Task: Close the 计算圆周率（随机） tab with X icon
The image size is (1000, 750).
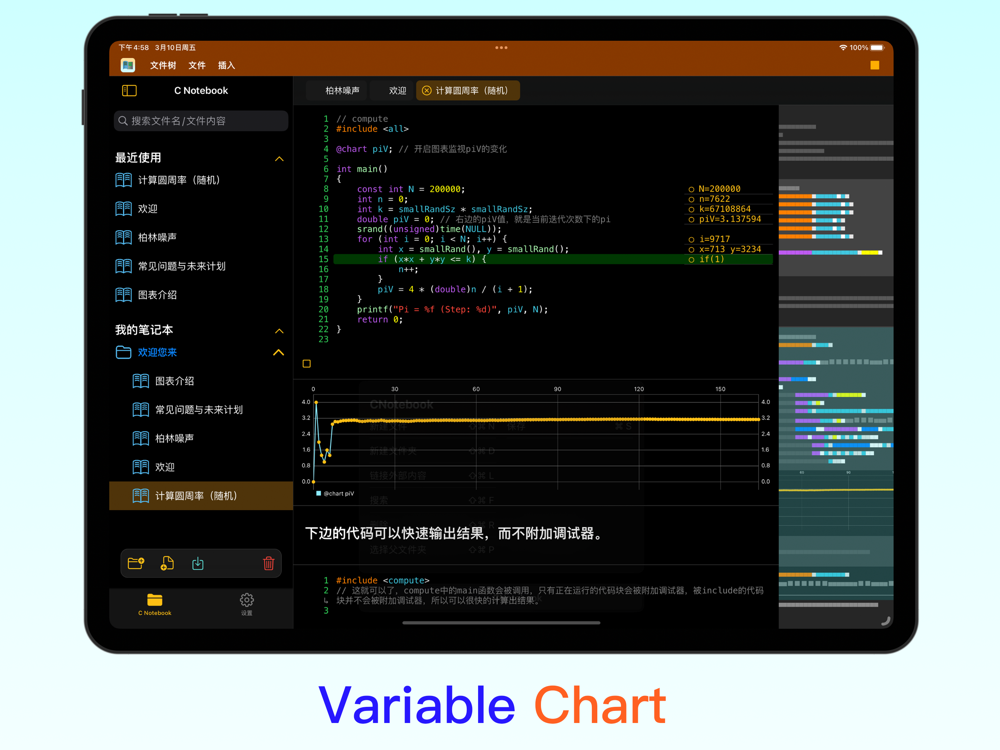Action: pos(427,91)
